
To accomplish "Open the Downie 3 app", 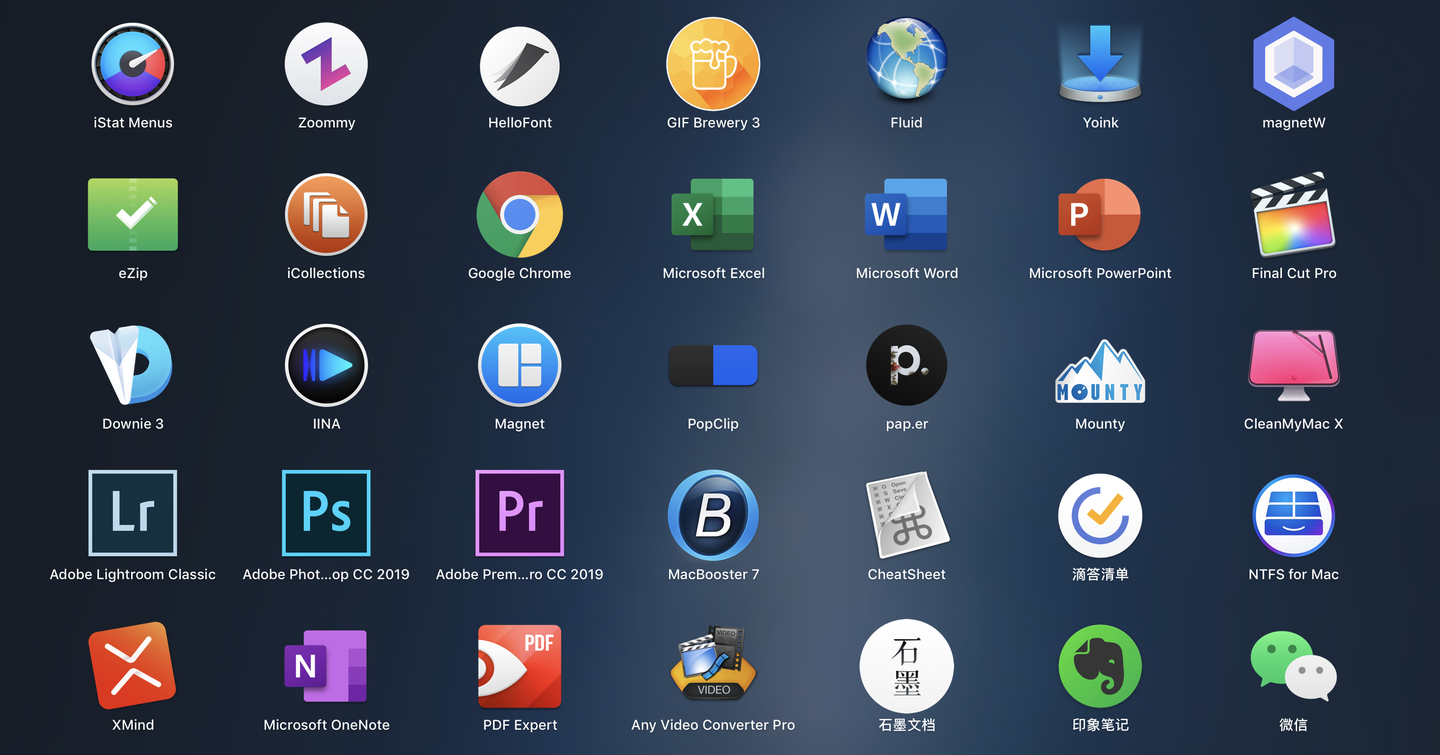I will [133, 365].
